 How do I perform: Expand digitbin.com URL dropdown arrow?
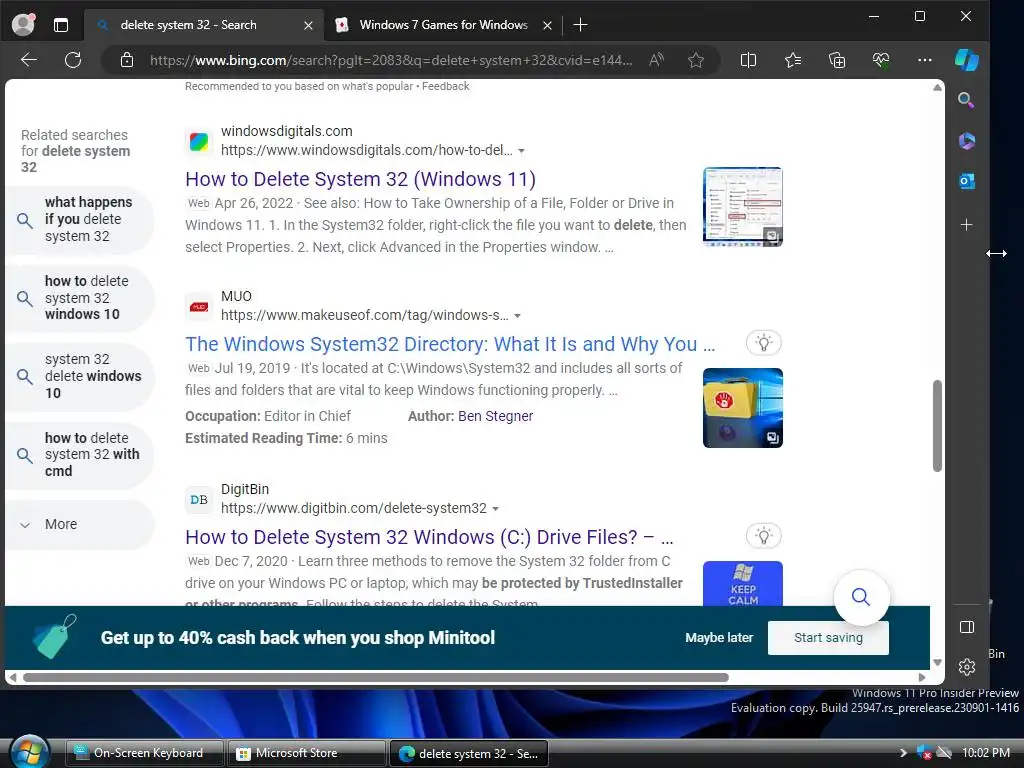pyautogui.click(x=495, y=509)
